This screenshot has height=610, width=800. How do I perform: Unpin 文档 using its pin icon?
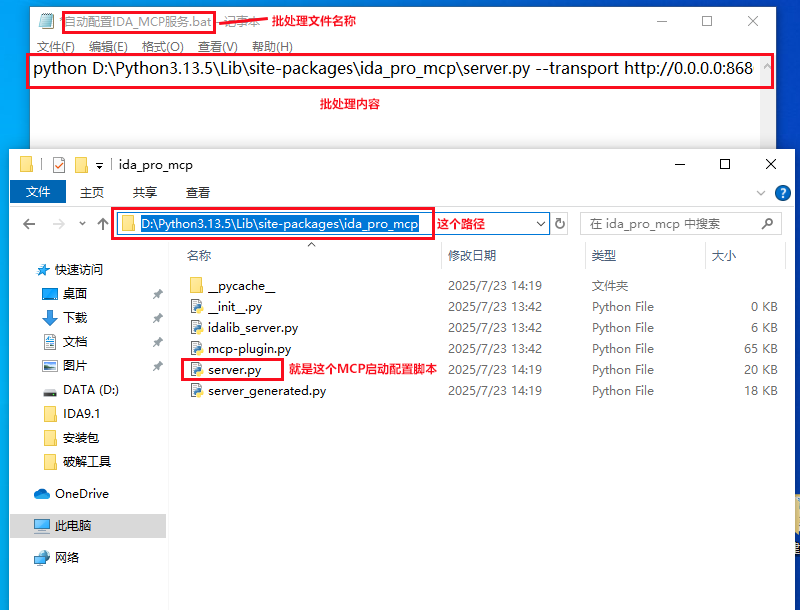[x=158, y=342]
